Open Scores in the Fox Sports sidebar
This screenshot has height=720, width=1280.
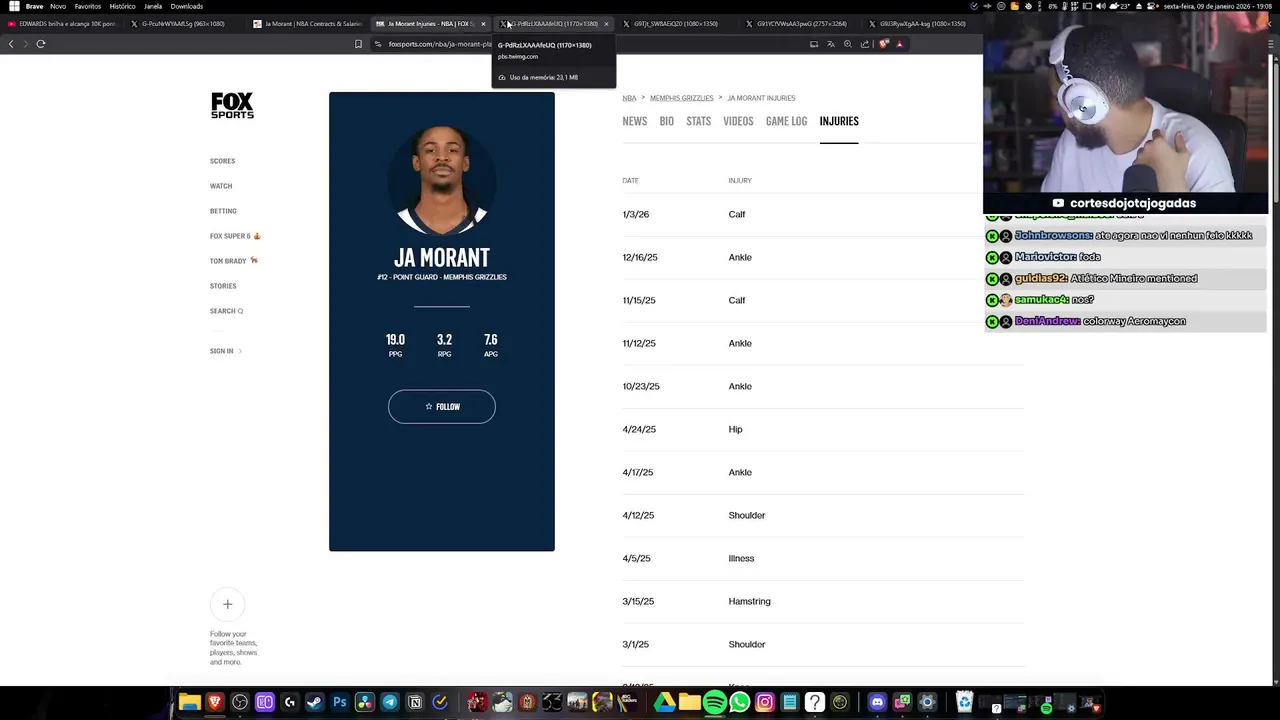(222, 161)
